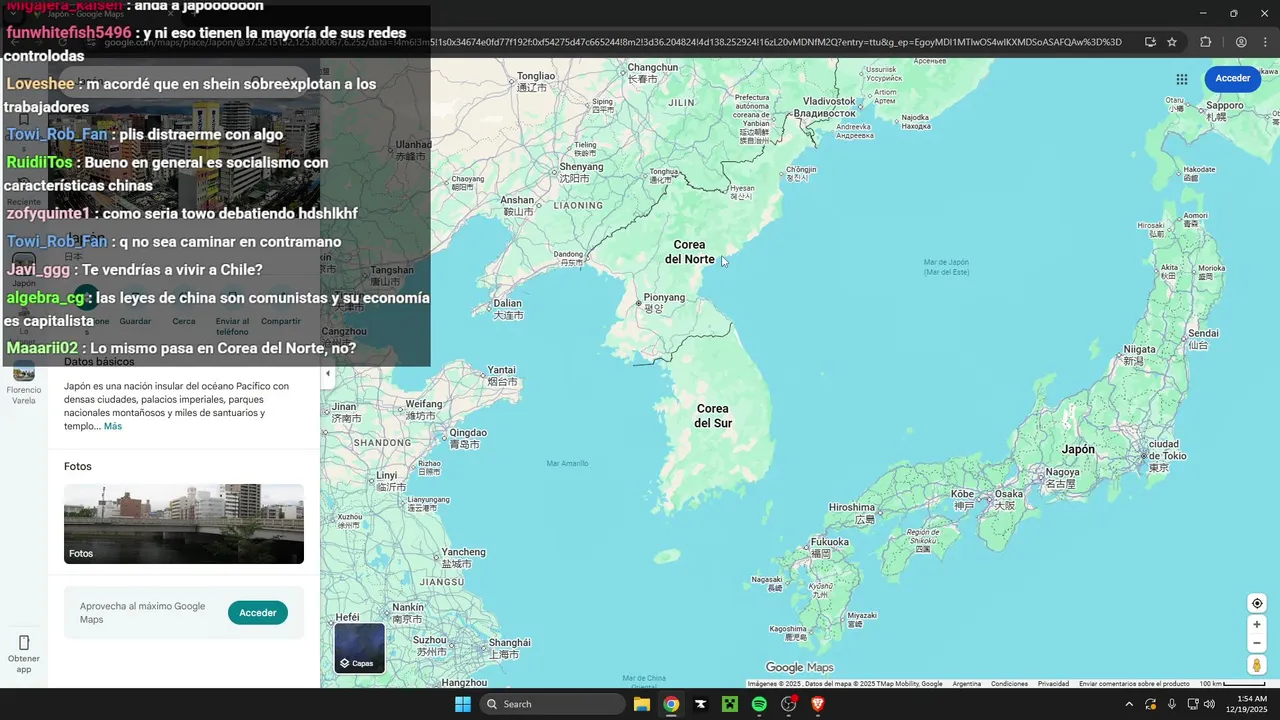Open the browser profile avatar

[x=1241, y=42]
